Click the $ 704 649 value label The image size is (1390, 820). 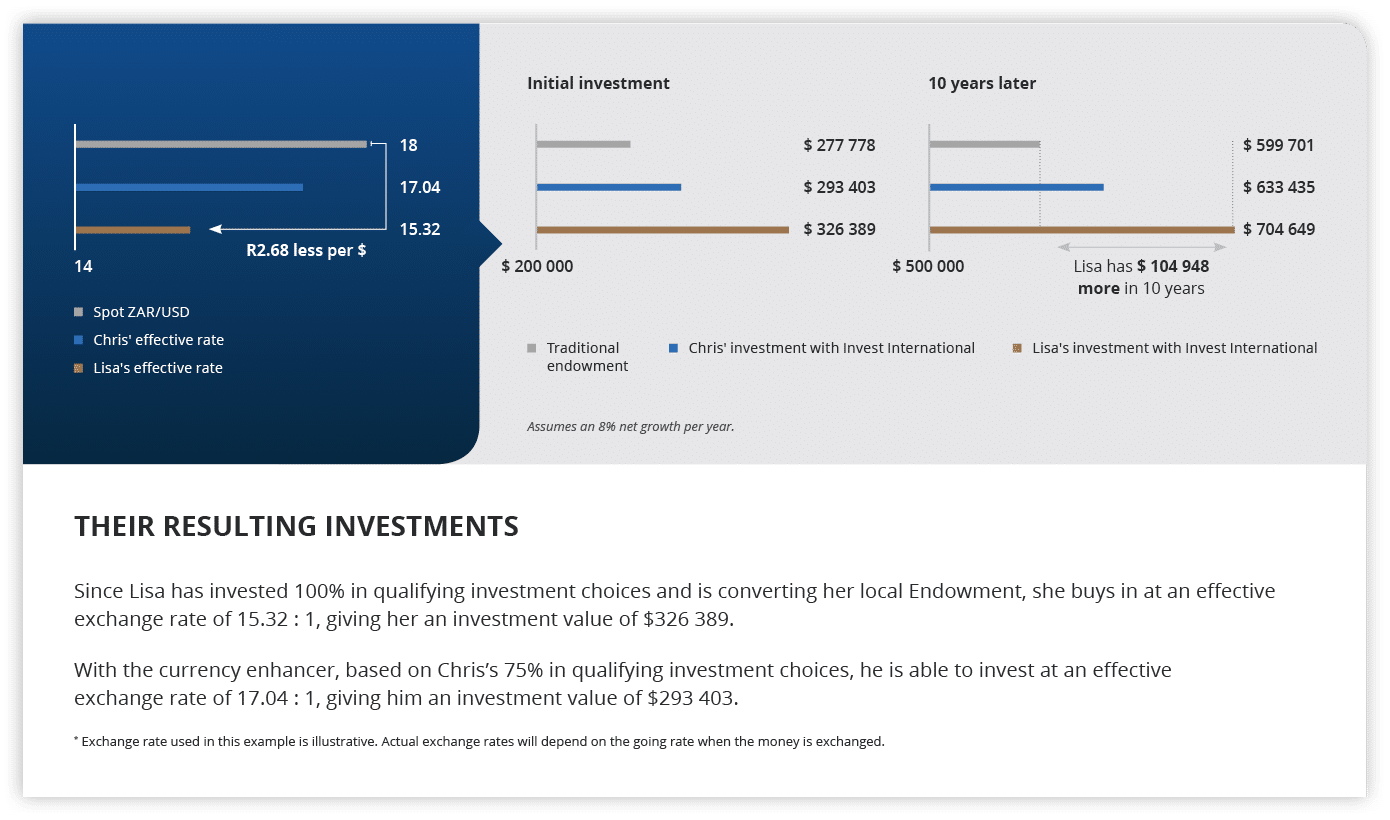(x=1278, y=229)
